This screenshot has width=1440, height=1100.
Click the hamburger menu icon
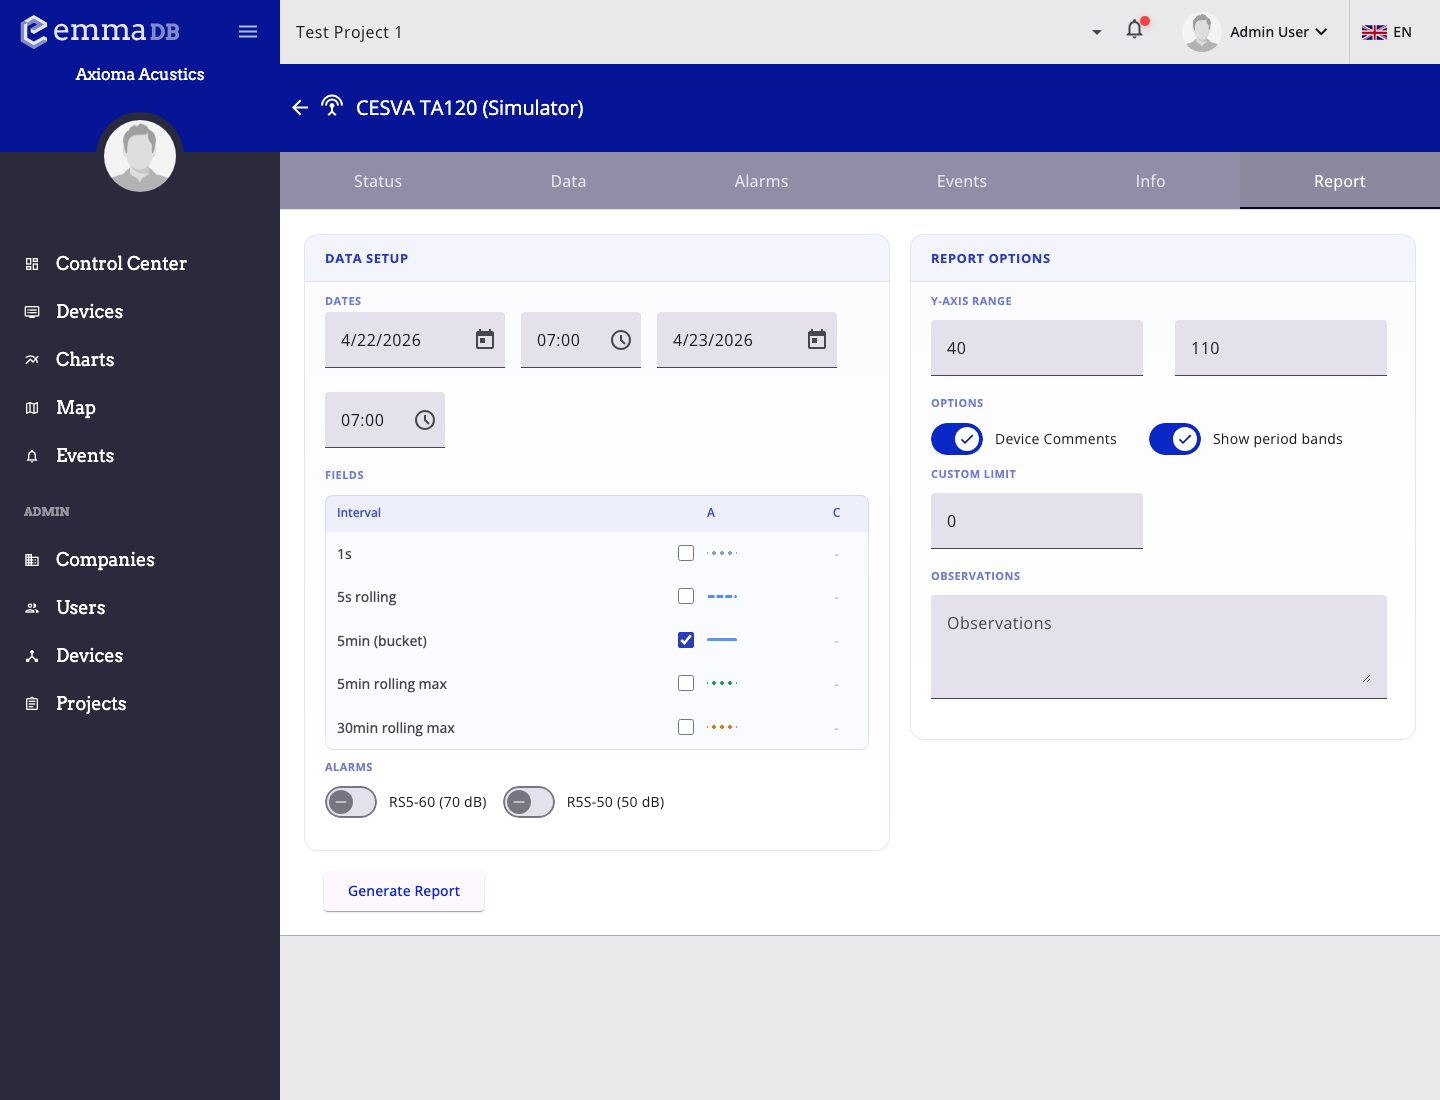[248, 32]
